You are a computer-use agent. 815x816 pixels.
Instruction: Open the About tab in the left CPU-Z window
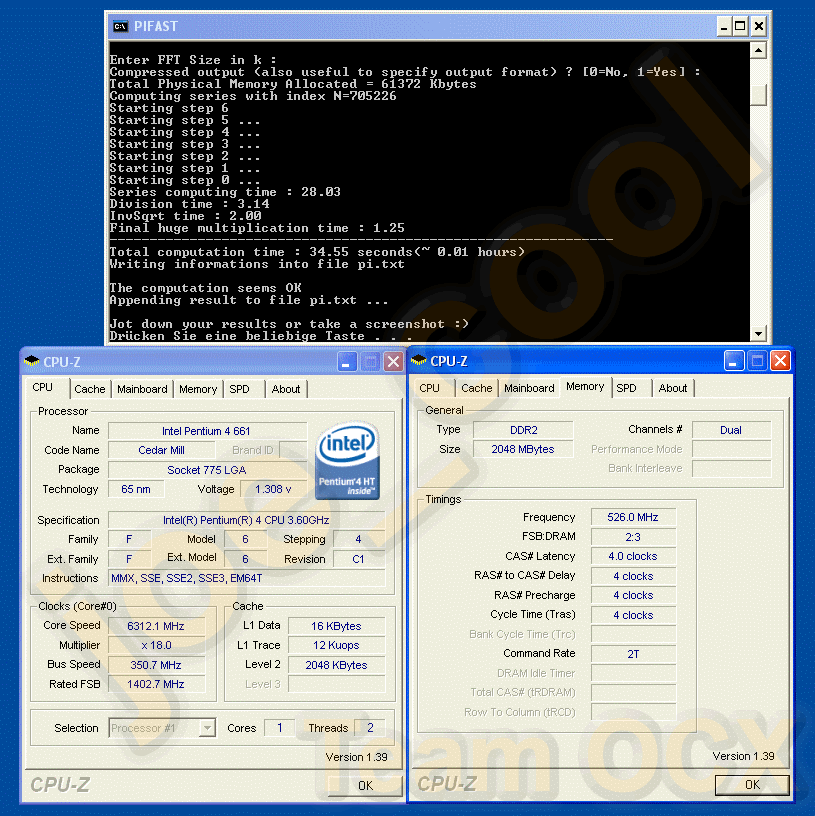pos(286,389)
